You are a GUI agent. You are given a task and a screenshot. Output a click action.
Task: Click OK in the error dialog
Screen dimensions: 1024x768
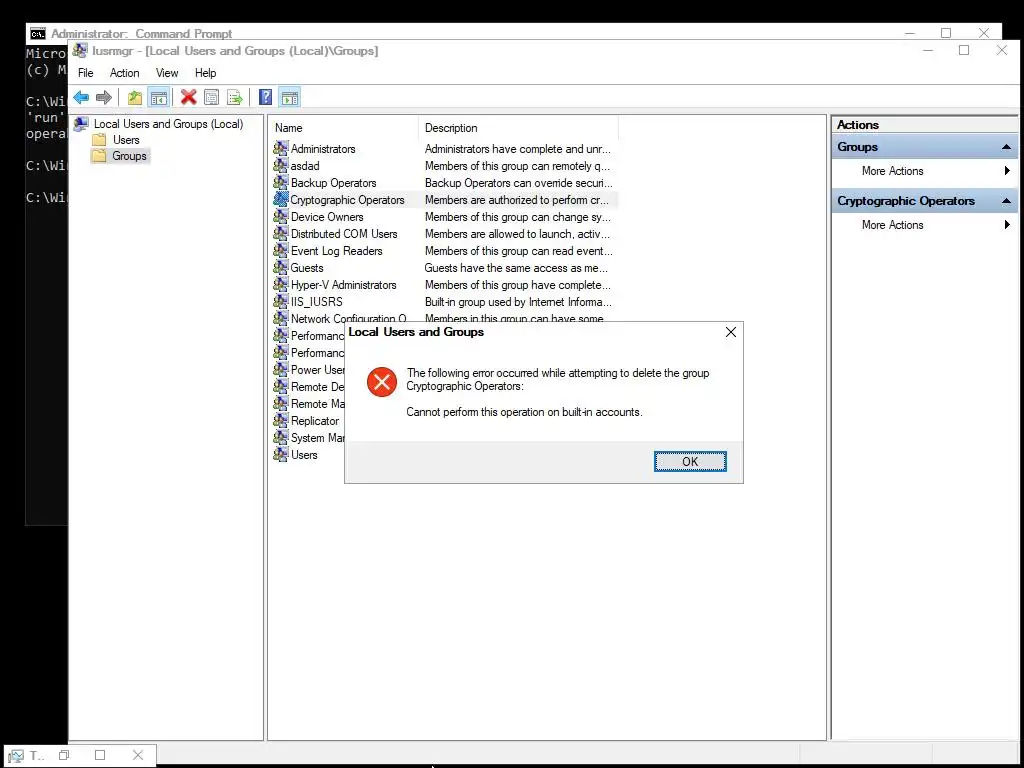(690, 462)
